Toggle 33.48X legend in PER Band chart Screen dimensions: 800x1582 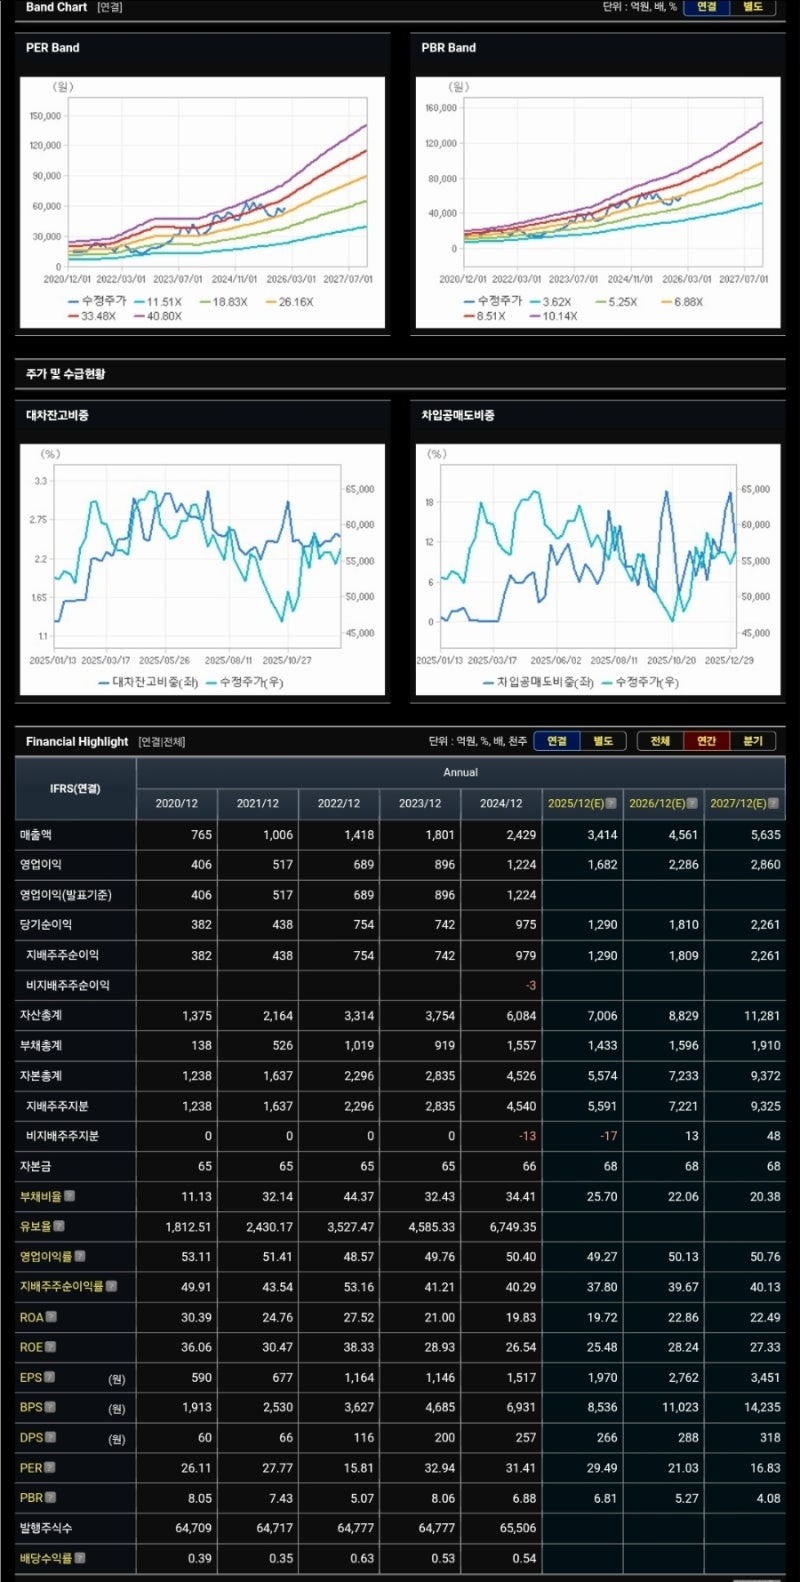pyautogui.click(x=92, y=316)
